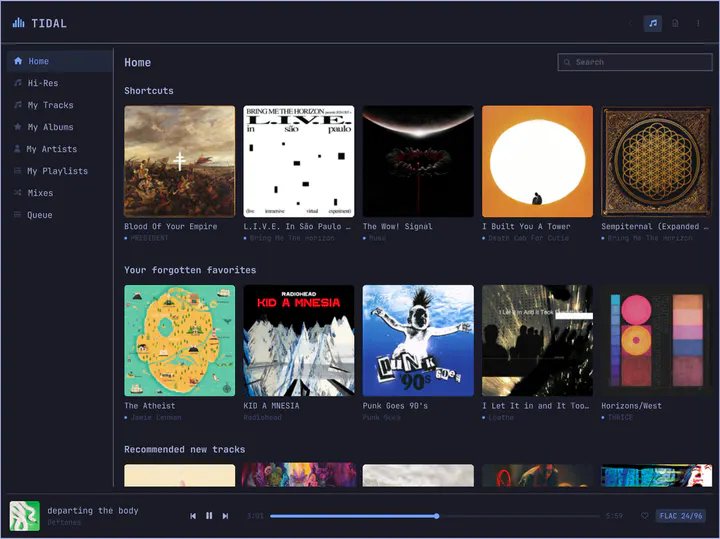This screenshot has height=539, width=720.
Task: Click the 'Your forgotten favorites' heading
Action: pyautogui.click(x=190, y=270)
